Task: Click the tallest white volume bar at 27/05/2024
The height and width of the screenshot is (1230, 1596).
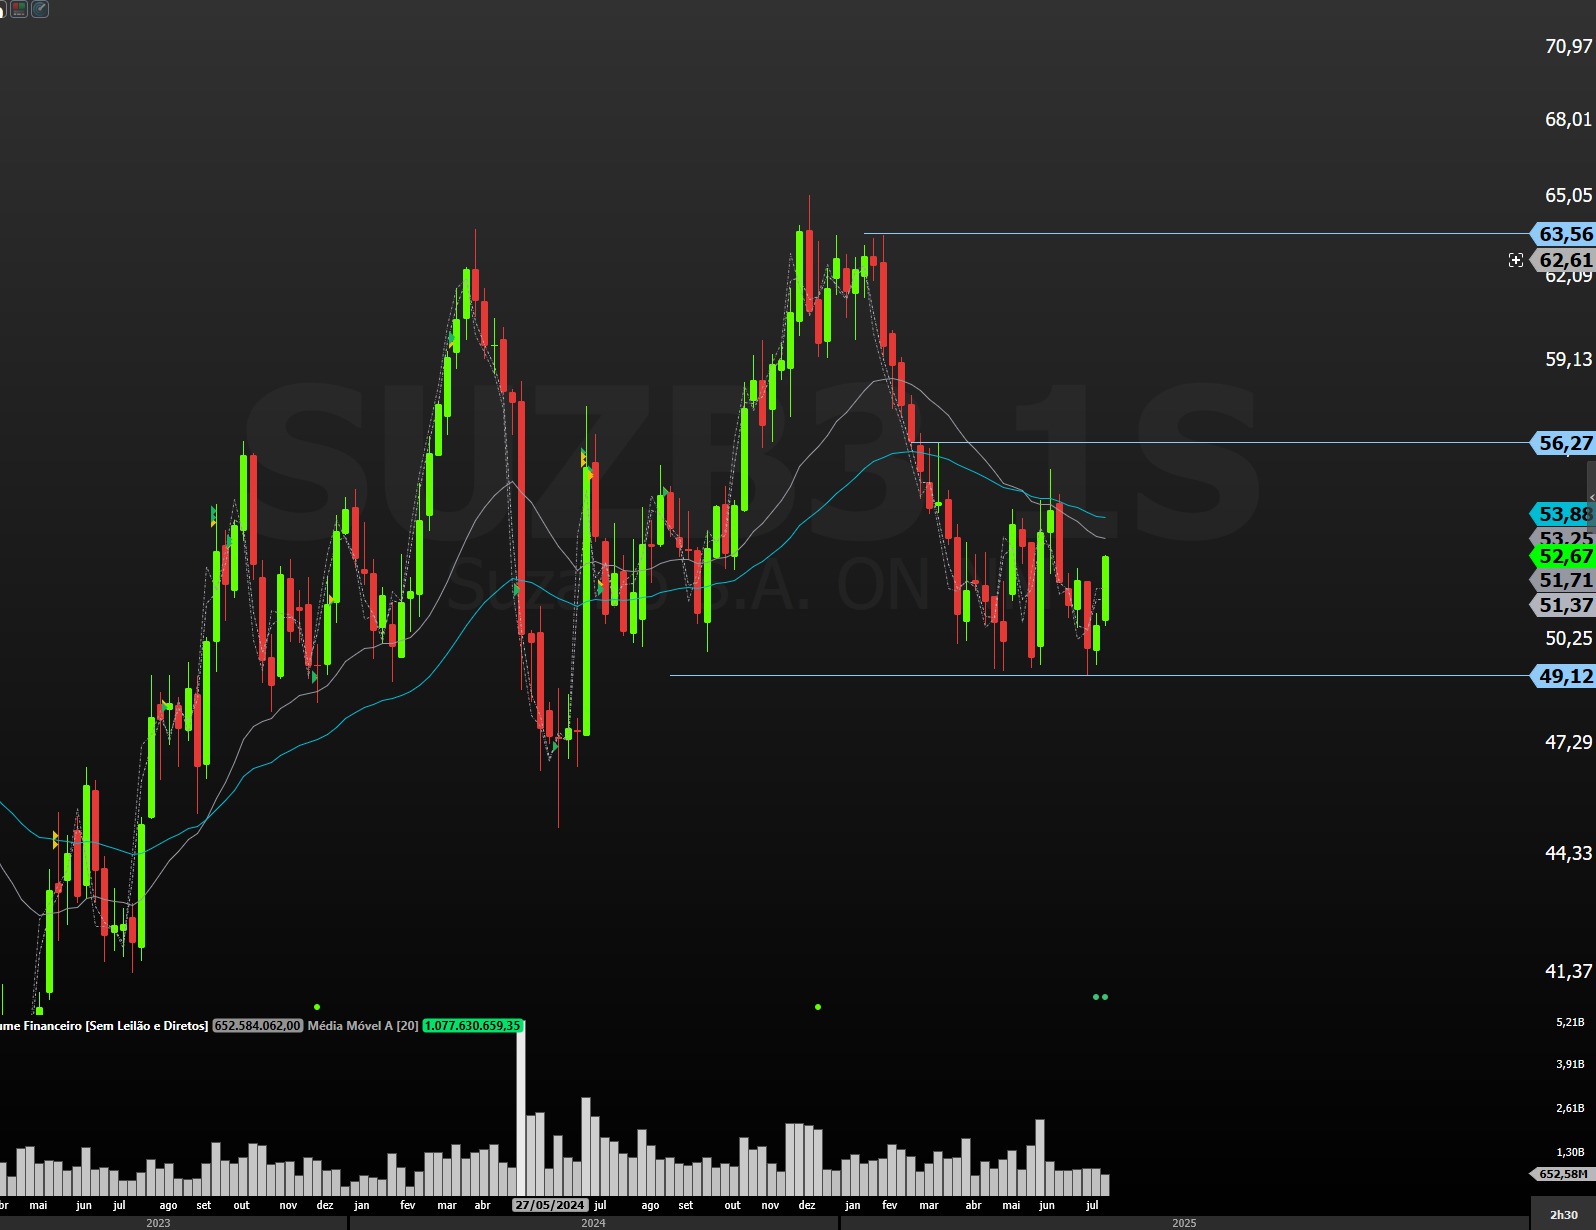Action: click(521, 1110)
